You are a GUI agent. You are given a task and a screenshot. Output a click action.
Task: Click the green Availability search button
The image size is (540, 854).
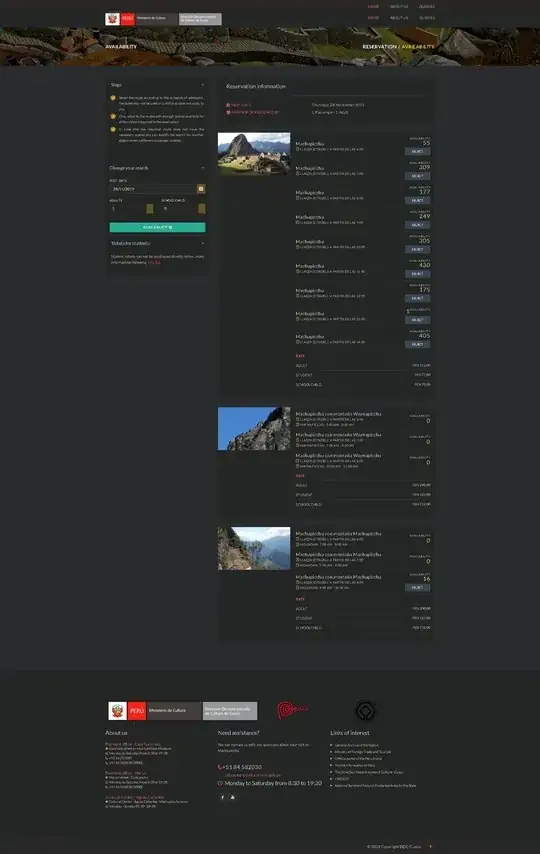point(157,227)
